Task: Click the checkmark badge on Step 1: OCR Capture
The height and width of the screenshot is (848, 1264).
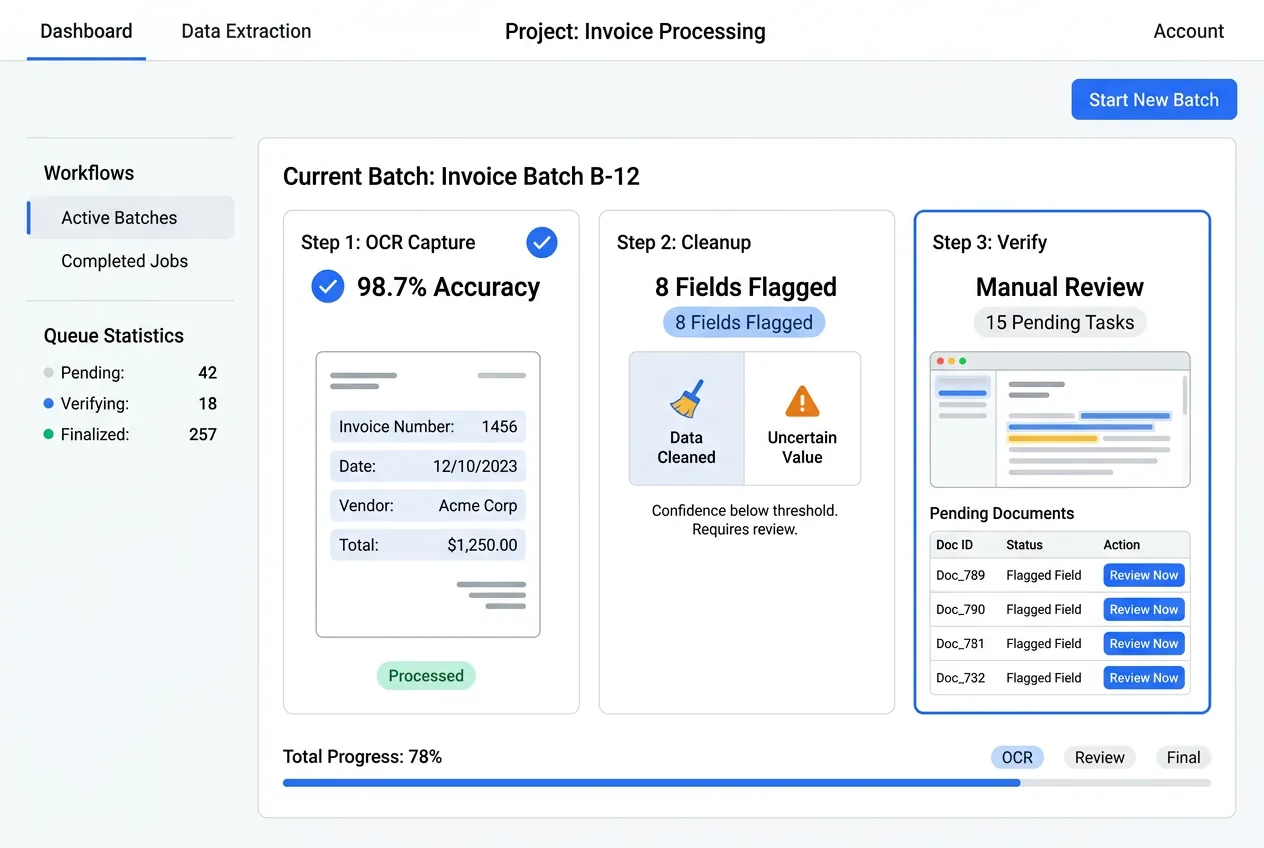Action: click(541, 242)
